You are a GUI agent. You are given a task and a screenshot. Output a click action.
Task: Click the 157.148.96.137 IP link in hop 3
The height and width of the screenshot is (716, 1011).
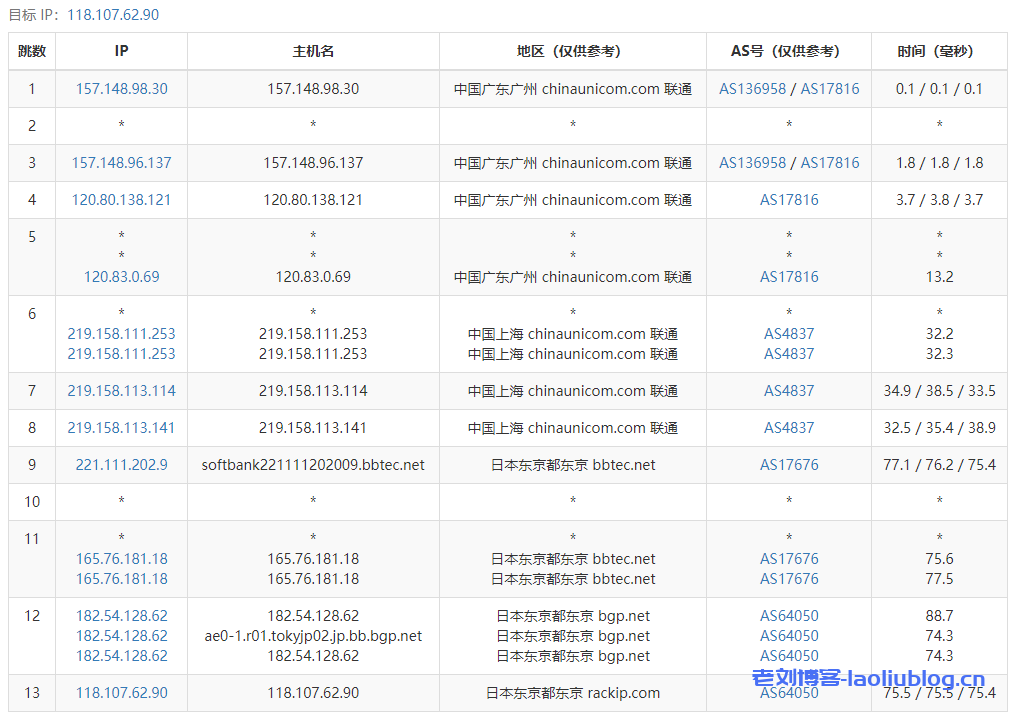[x=121, y=162]
